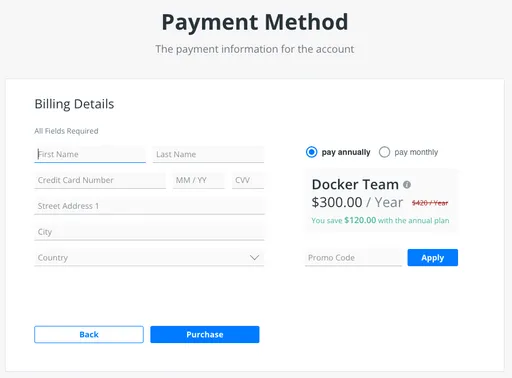512x378 pixels.
Task: Open the Country dropdown
Action: pos(149,257)
